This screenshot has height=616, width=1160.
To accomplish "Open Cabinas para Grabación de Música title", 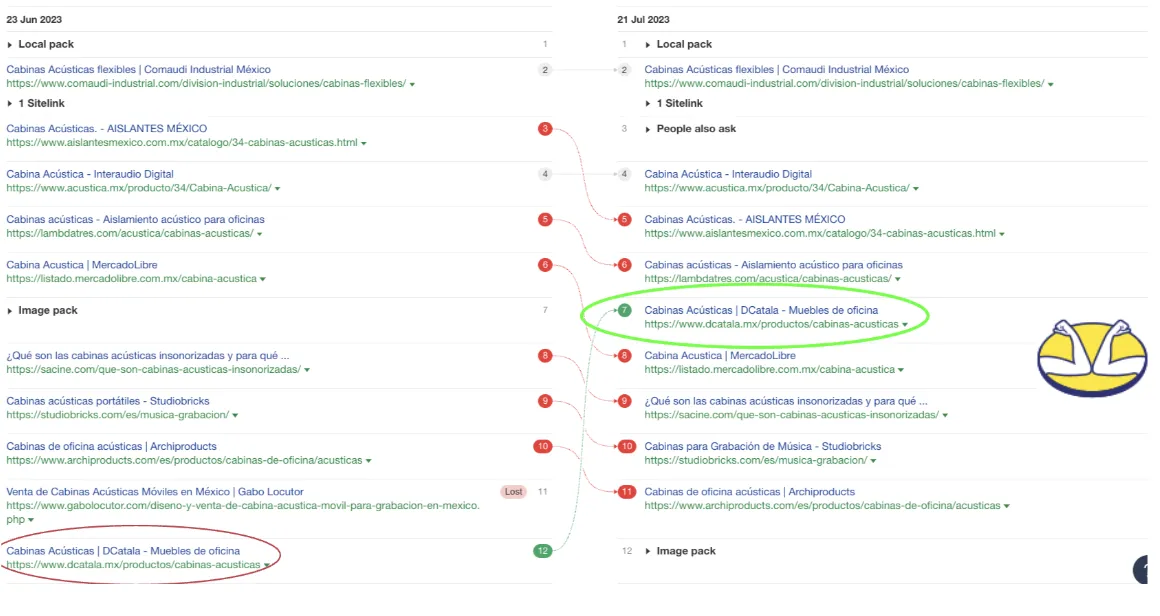I will (763, 447).
